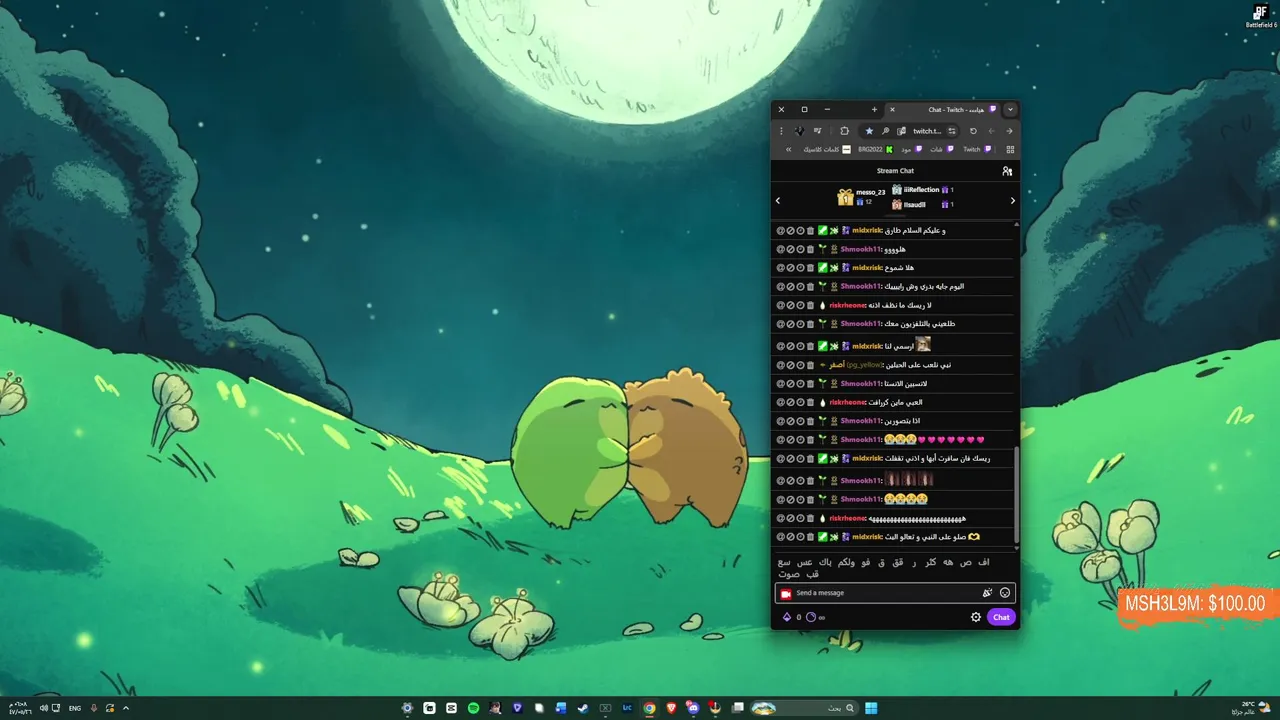Open chat settings gear icon
Screen dimensions: 1280x720
tap(976, 617)
